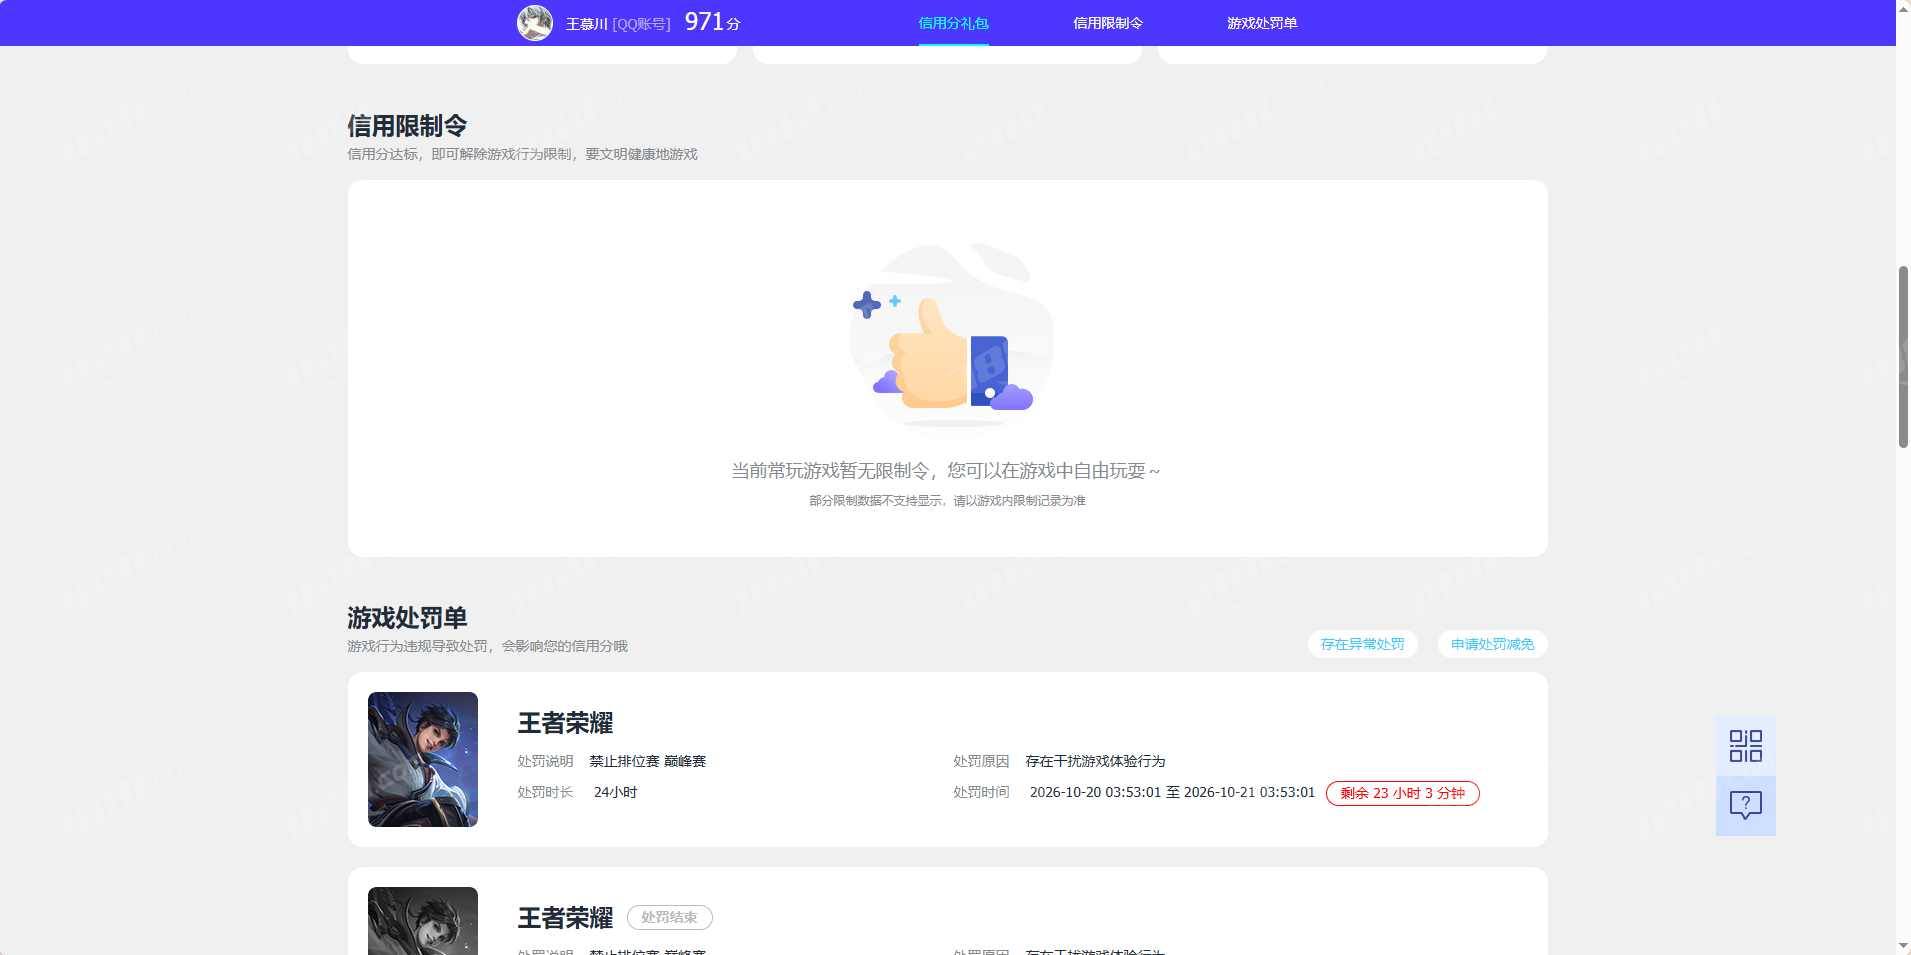Click the scrollbar up arrow
1911x955 pixels.
tap(1903, 8)
